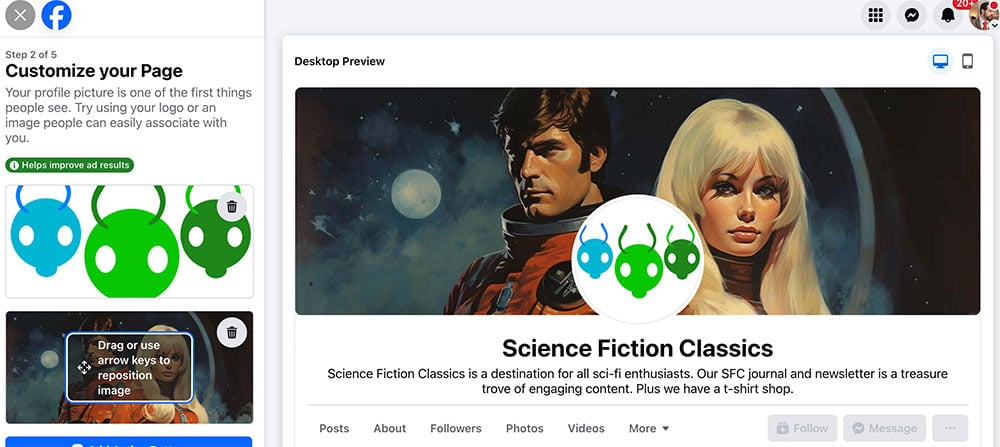Select the Posts tab

tap(334, 429)
